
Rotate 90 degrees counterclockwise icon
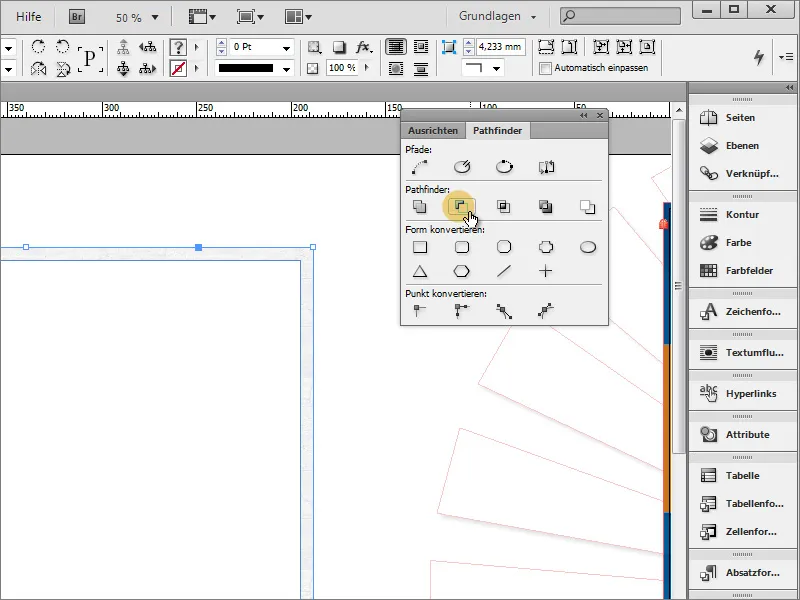pos(63,47)
